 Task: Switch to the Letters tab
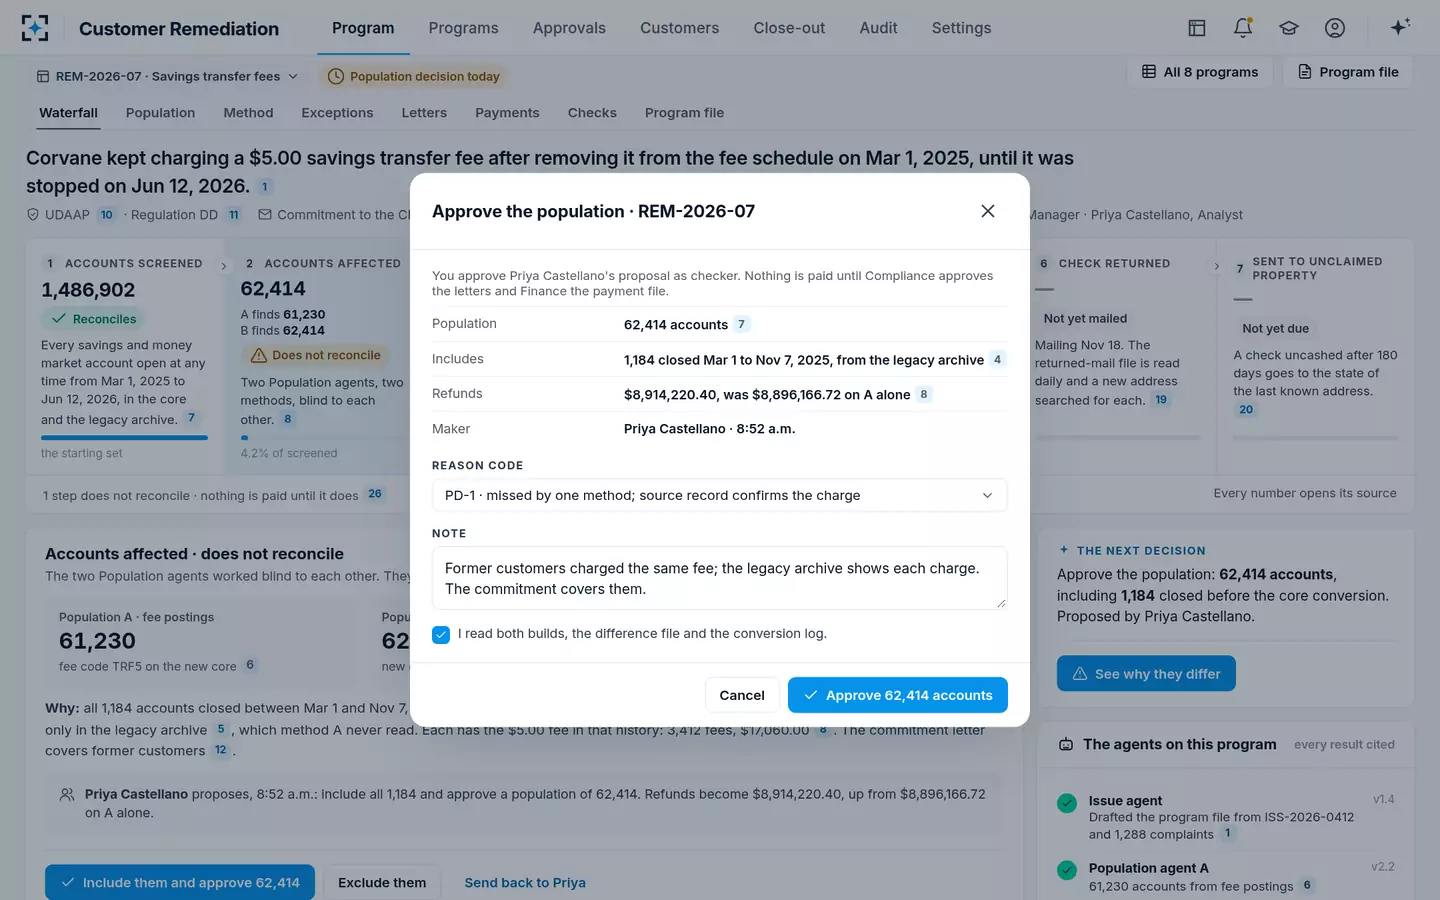424,113
